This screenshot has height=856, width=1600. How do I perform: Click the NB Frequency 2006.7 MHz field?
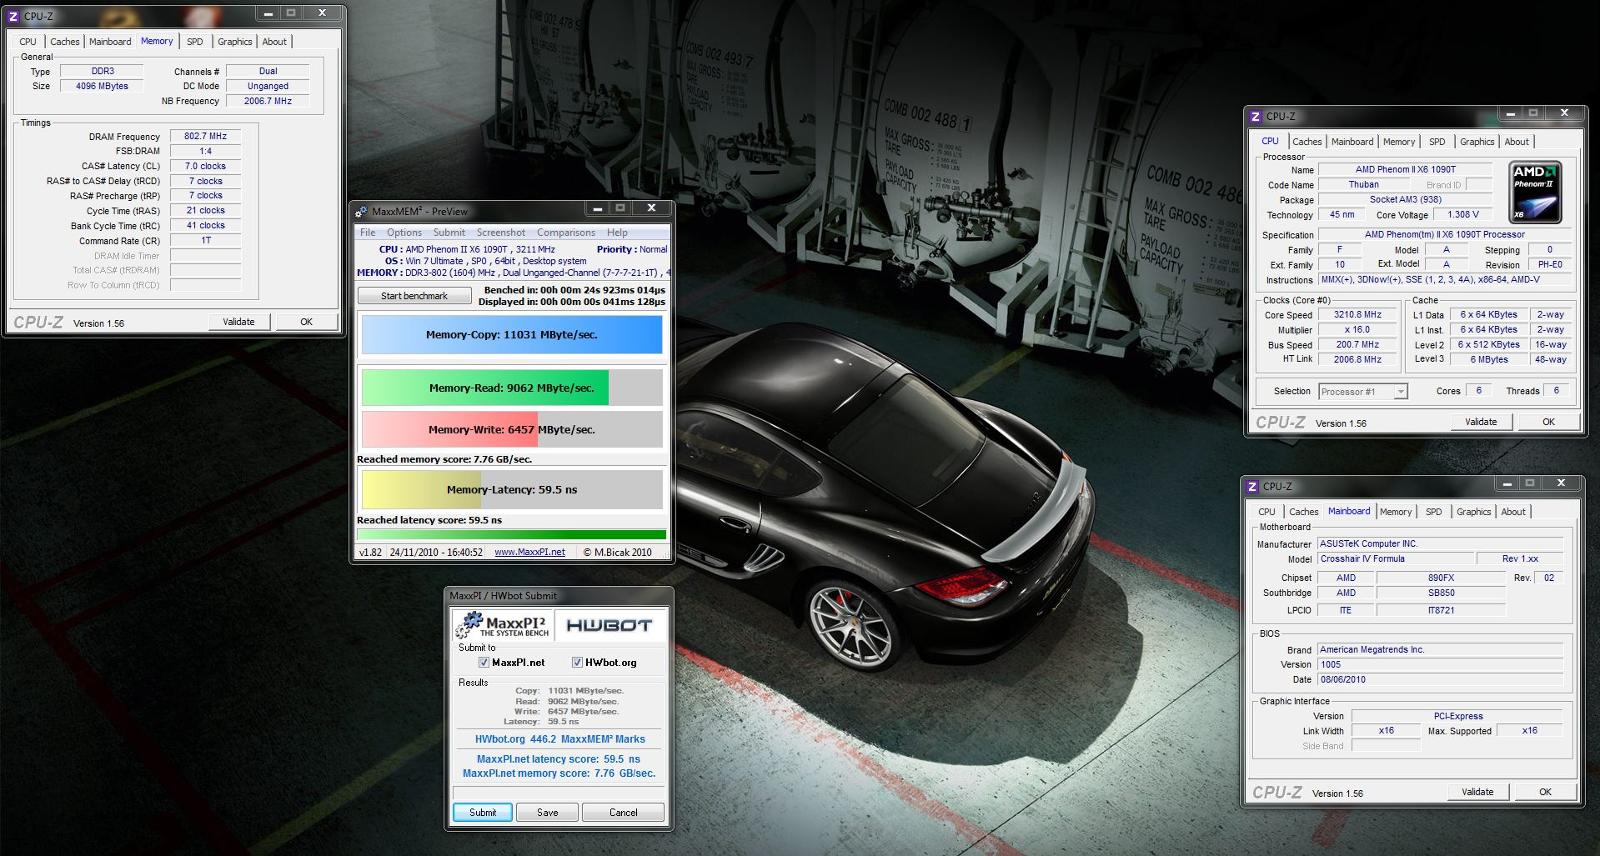click(268, 101)
